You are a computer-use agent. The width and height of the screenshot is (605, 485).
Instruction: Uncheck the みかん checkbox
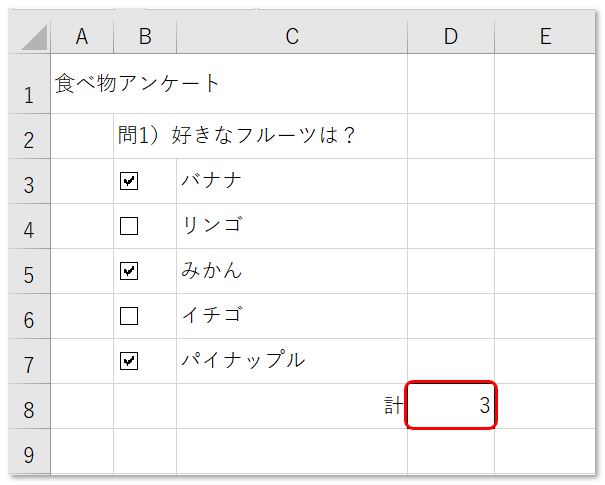pyautogui.click(x=129, y=271)
